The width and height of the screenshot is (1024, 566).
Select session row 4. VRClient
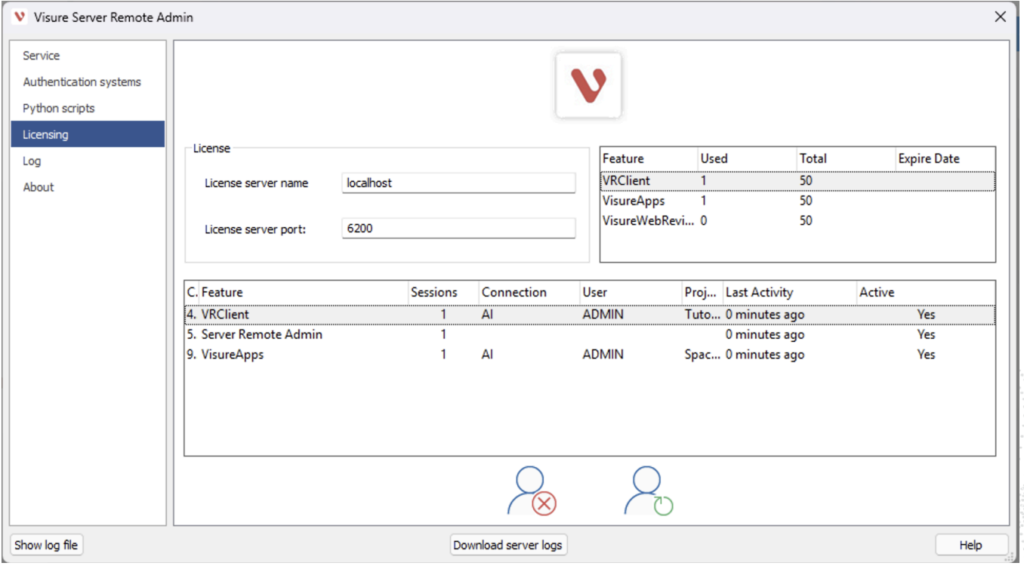pos(590,315)
